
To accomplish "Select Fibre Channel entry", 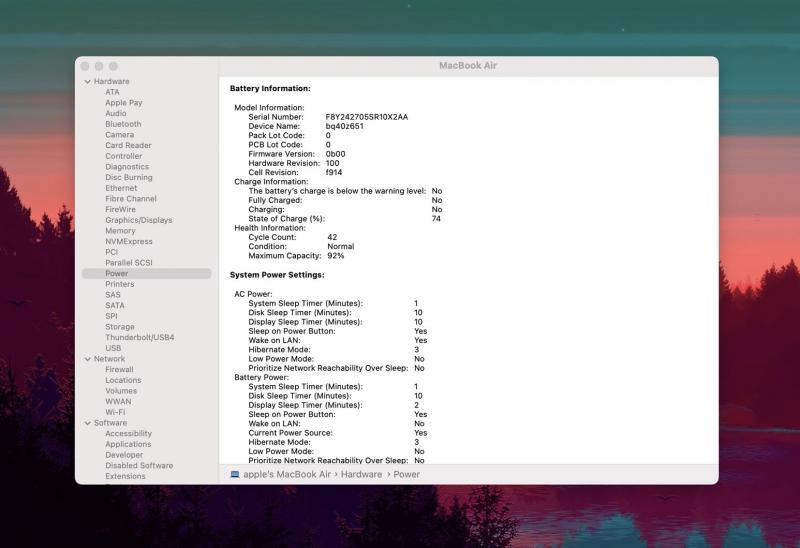I will 131,199.
